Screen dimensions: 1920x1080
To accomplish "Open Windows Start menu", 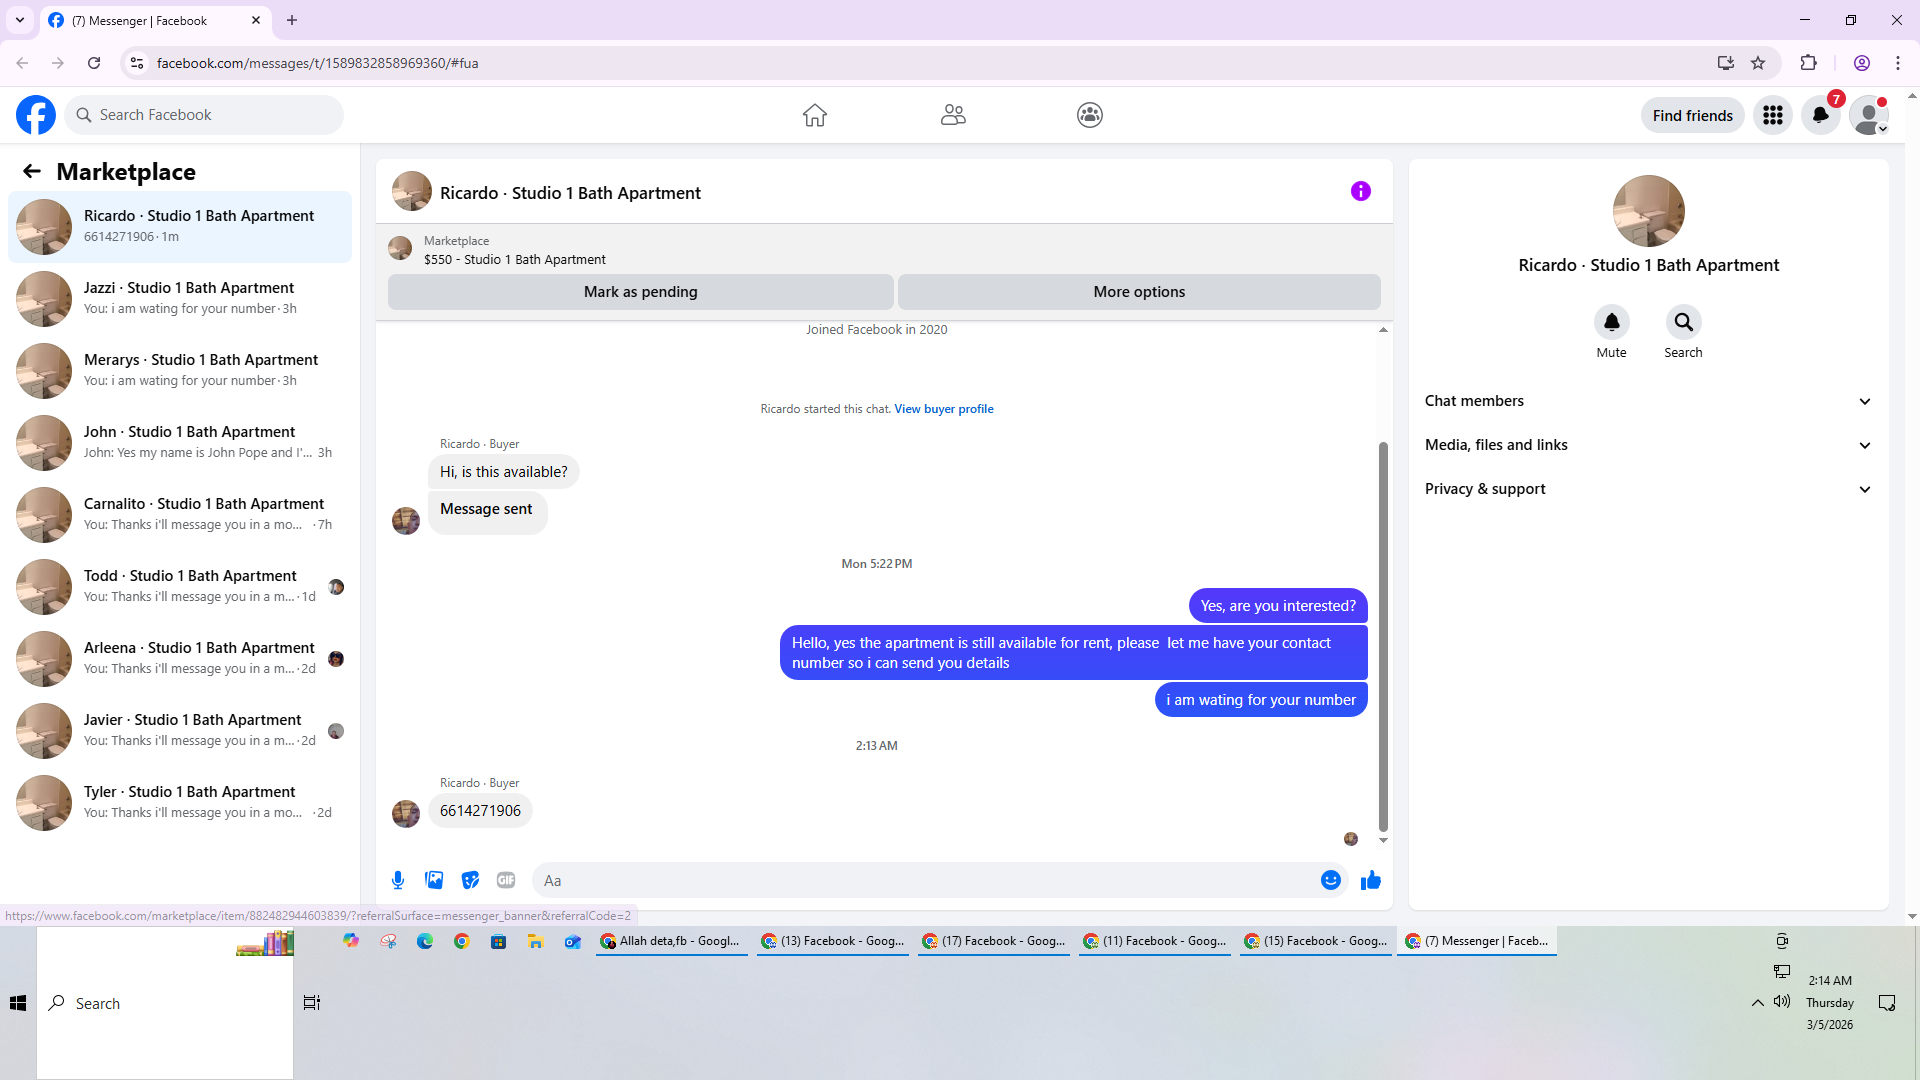I will pos(18,1003).
